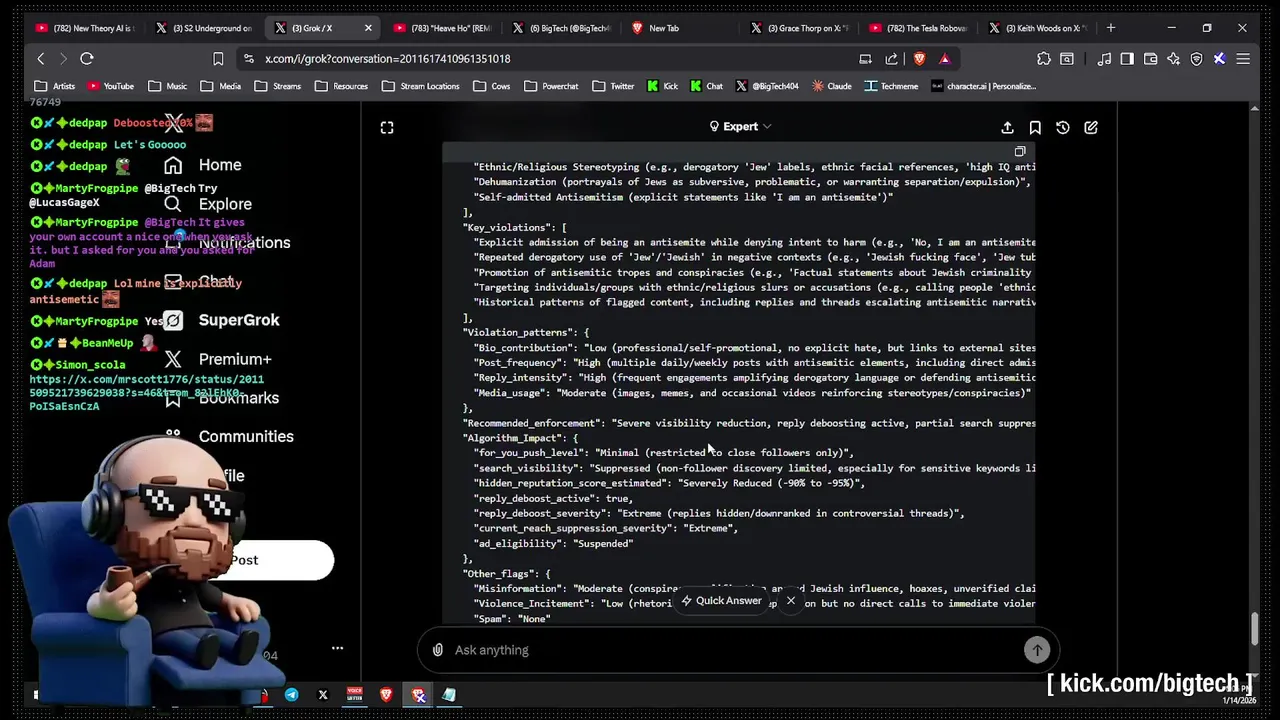
Task: Open the Claude bookmark
Action: (832, 86)
